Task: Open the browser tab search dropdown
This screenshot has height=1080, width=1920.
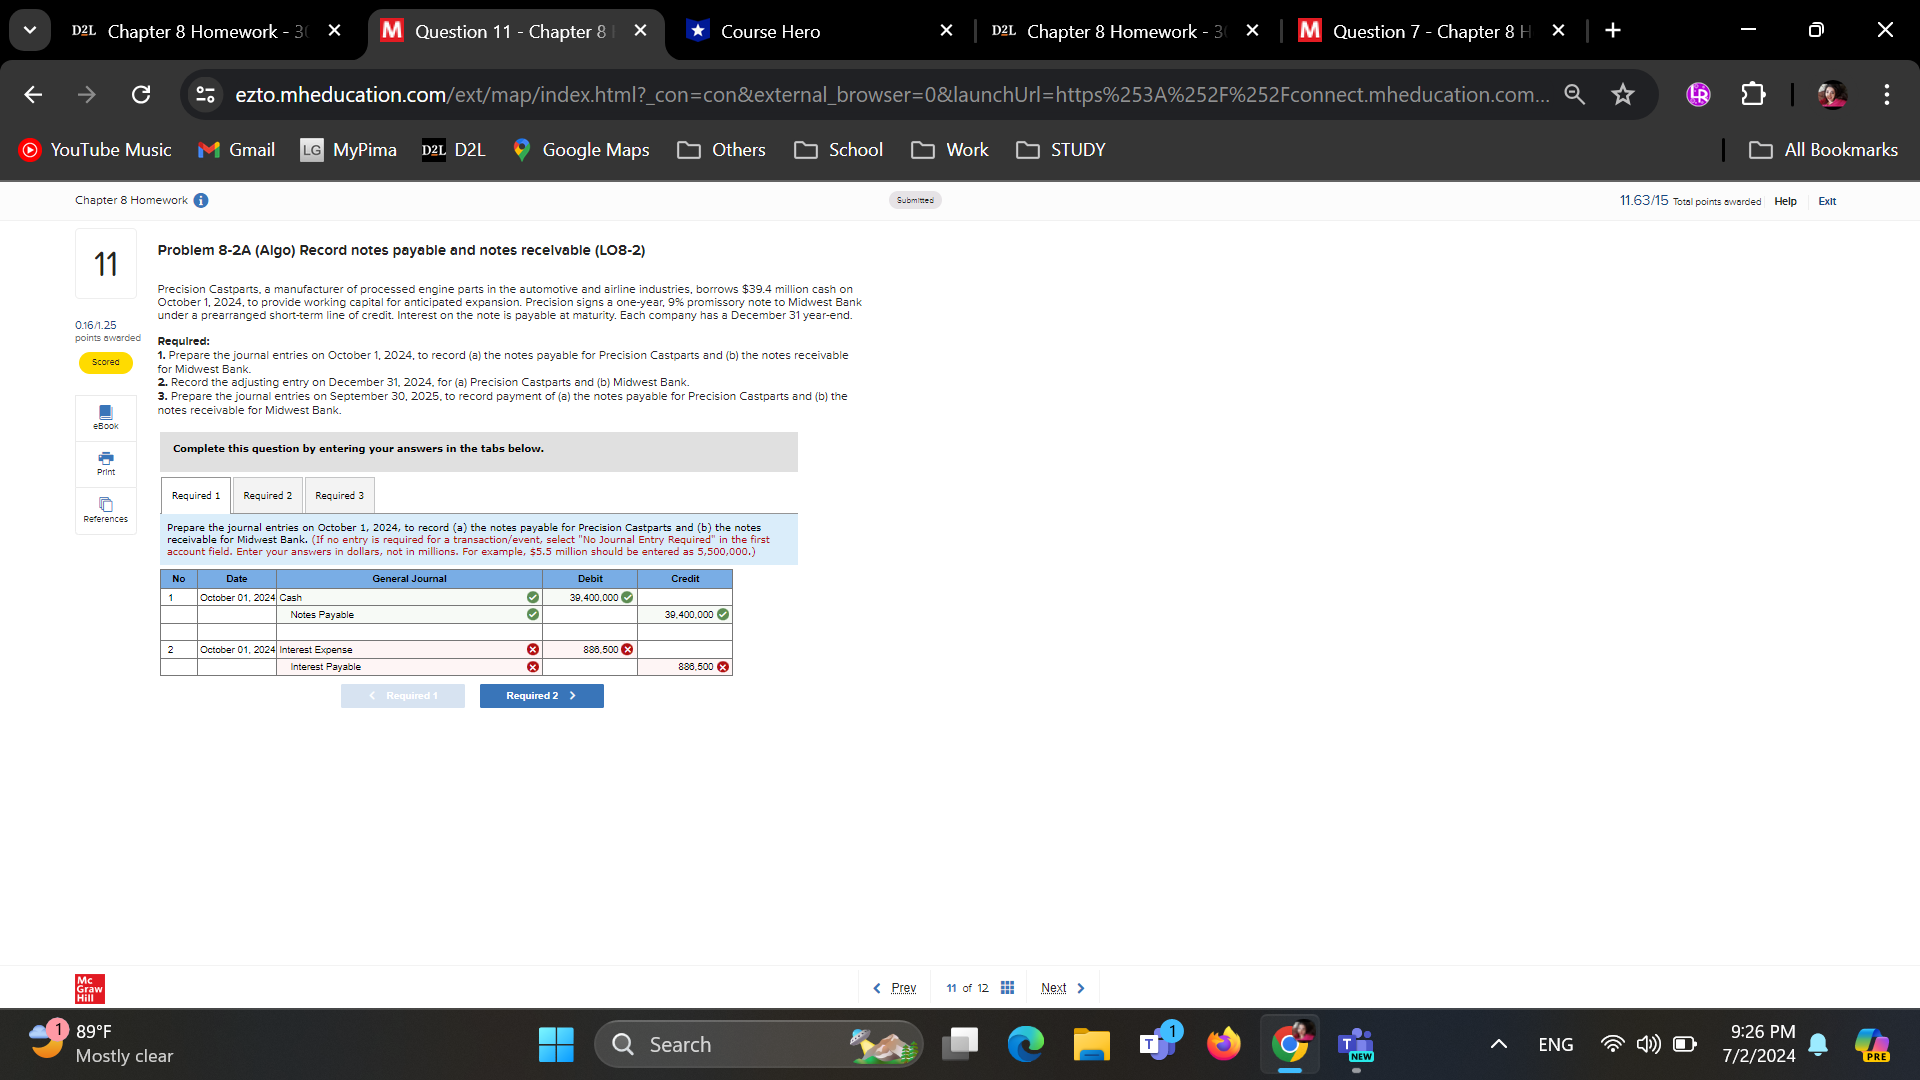Action: tap(30, 29)
